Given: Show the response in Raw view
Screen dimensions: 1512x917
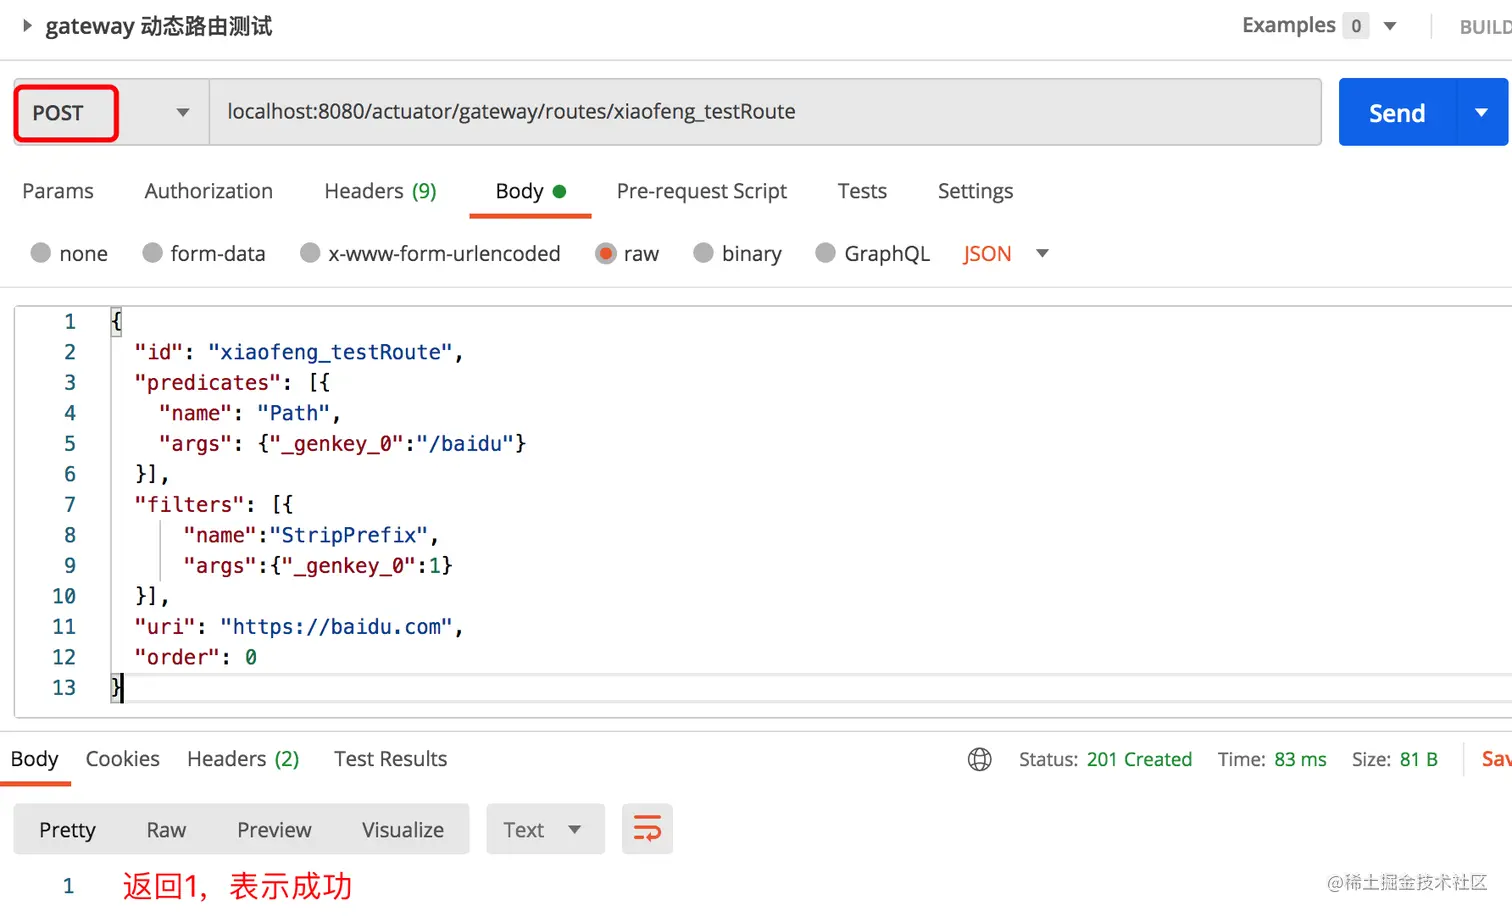Looking at the screenshot, I should coord(166,830).
